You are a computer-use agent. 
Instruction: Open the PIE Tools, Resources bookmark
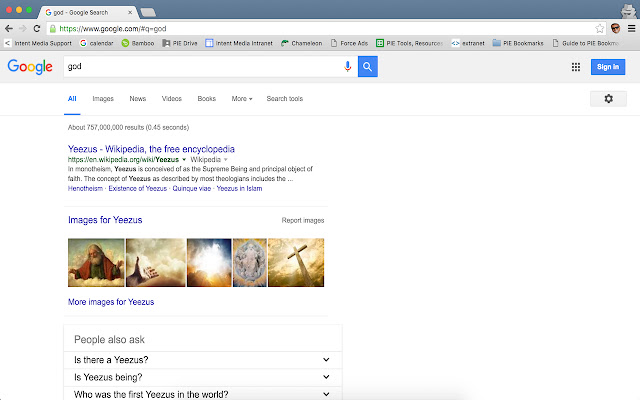(409, 43)
